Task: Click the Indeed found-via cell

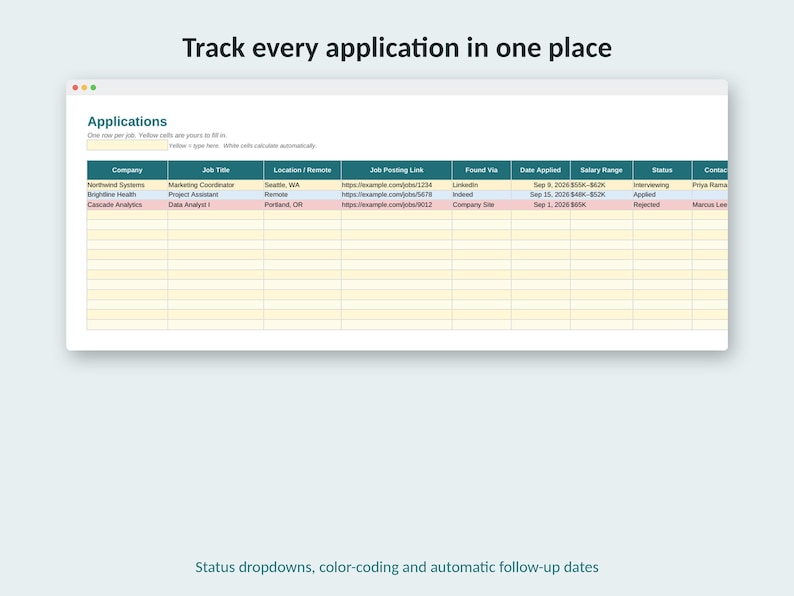Action: pyautogui.click(x=482, y=194)
